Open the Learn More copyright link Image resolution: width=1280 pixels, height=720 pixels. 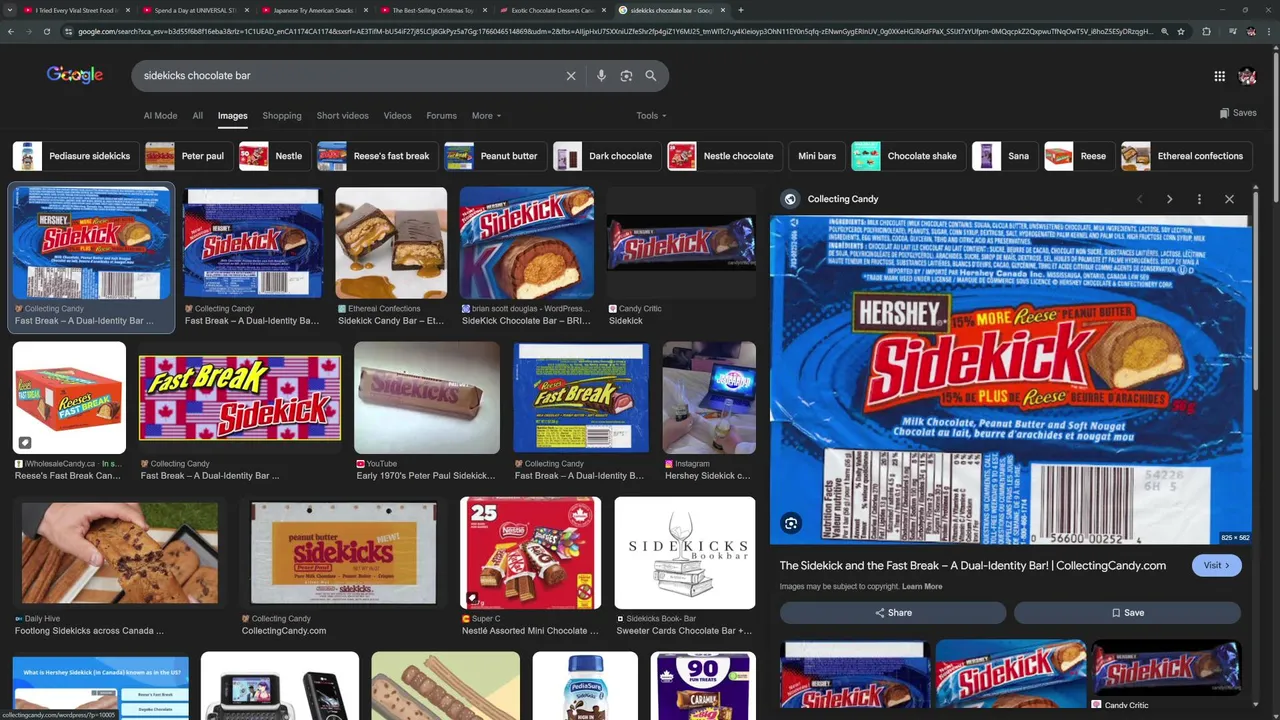(x=922, y=587)
